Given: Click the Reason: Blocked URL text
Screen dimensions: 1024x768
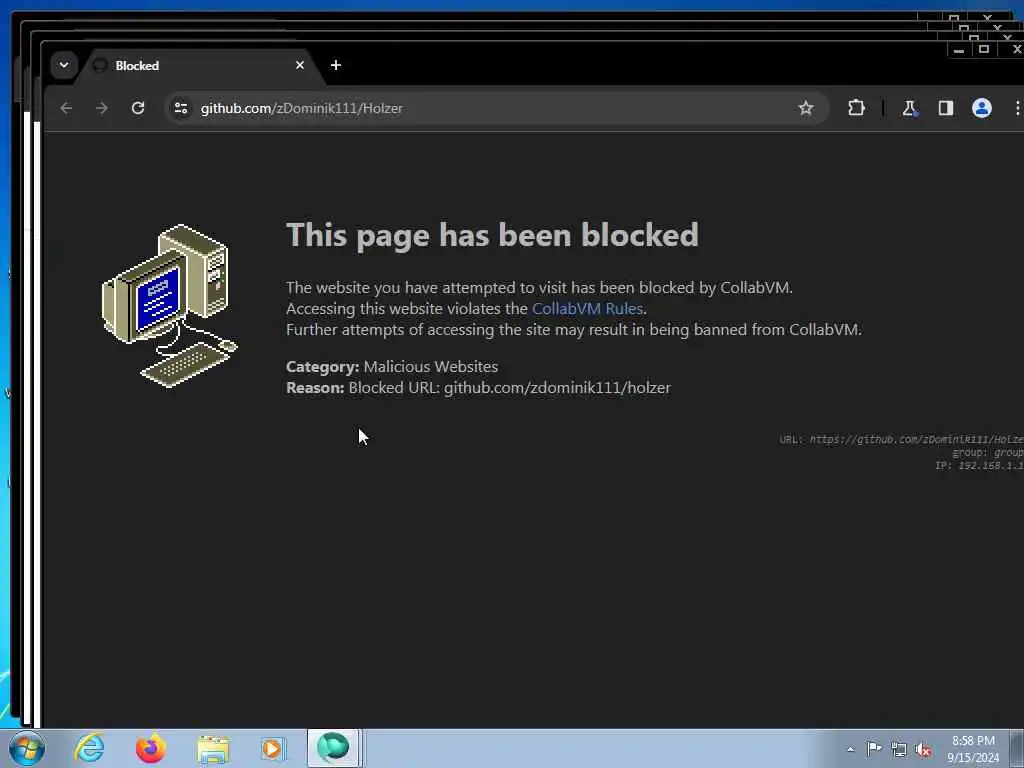Looking at the screenshot, I should (x=478, y=387).
